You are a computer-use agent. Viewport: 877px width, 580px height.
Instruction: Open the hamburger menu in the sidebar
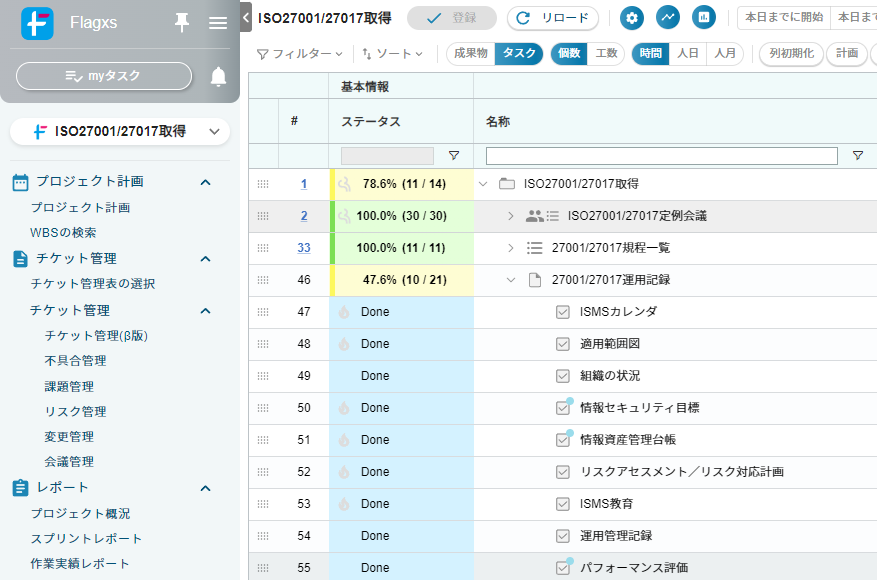[x=218, y=23]
